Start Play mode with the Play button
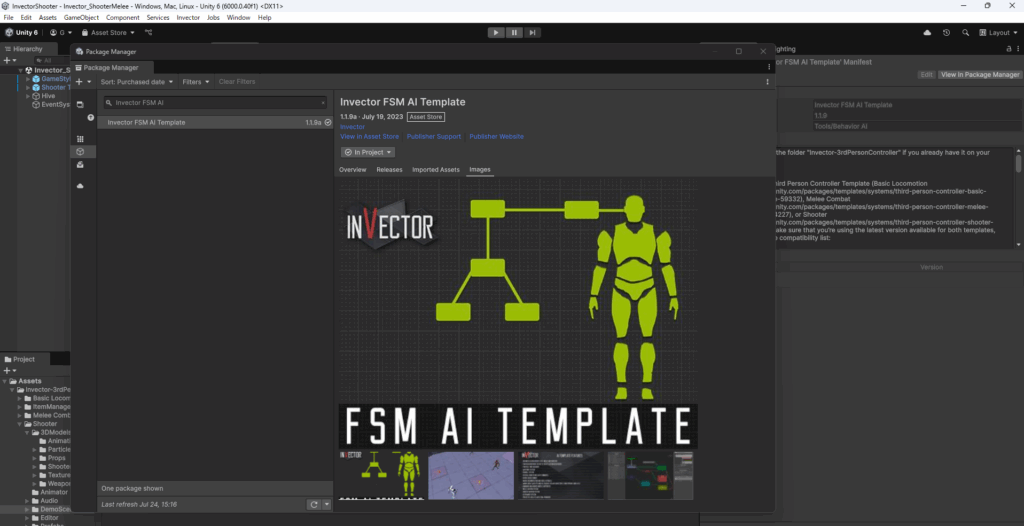This screenshot has width=1024, height=526. [496, 33]
